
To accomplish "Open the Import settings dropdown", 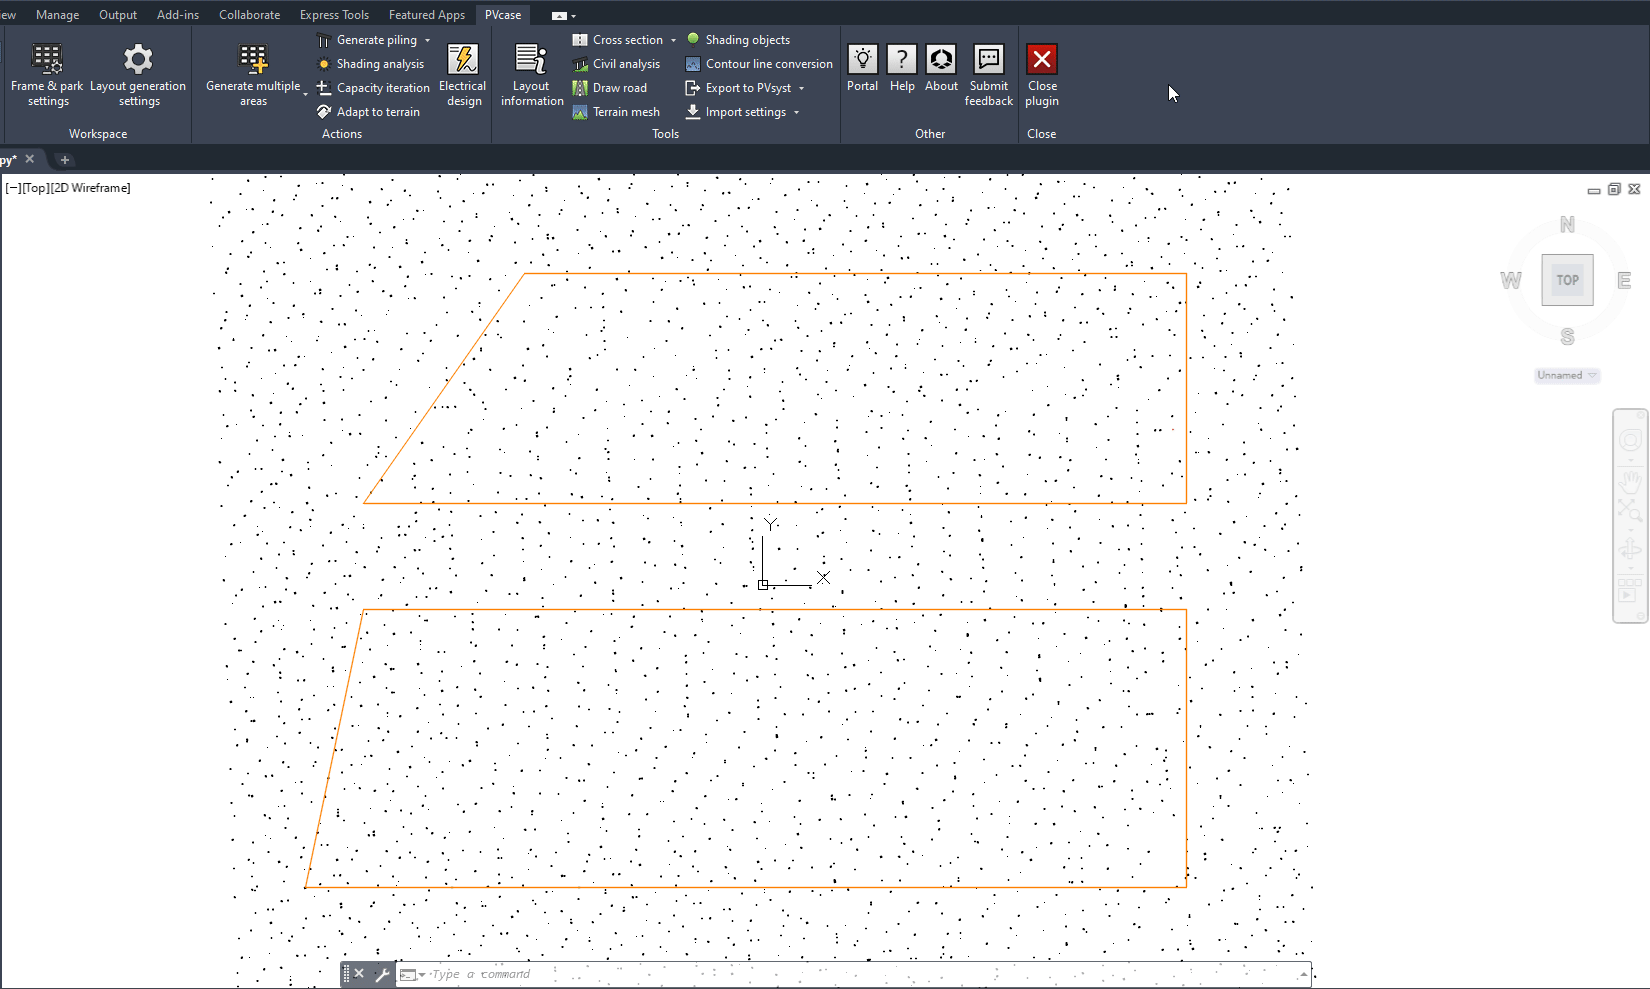I will 796,113.
